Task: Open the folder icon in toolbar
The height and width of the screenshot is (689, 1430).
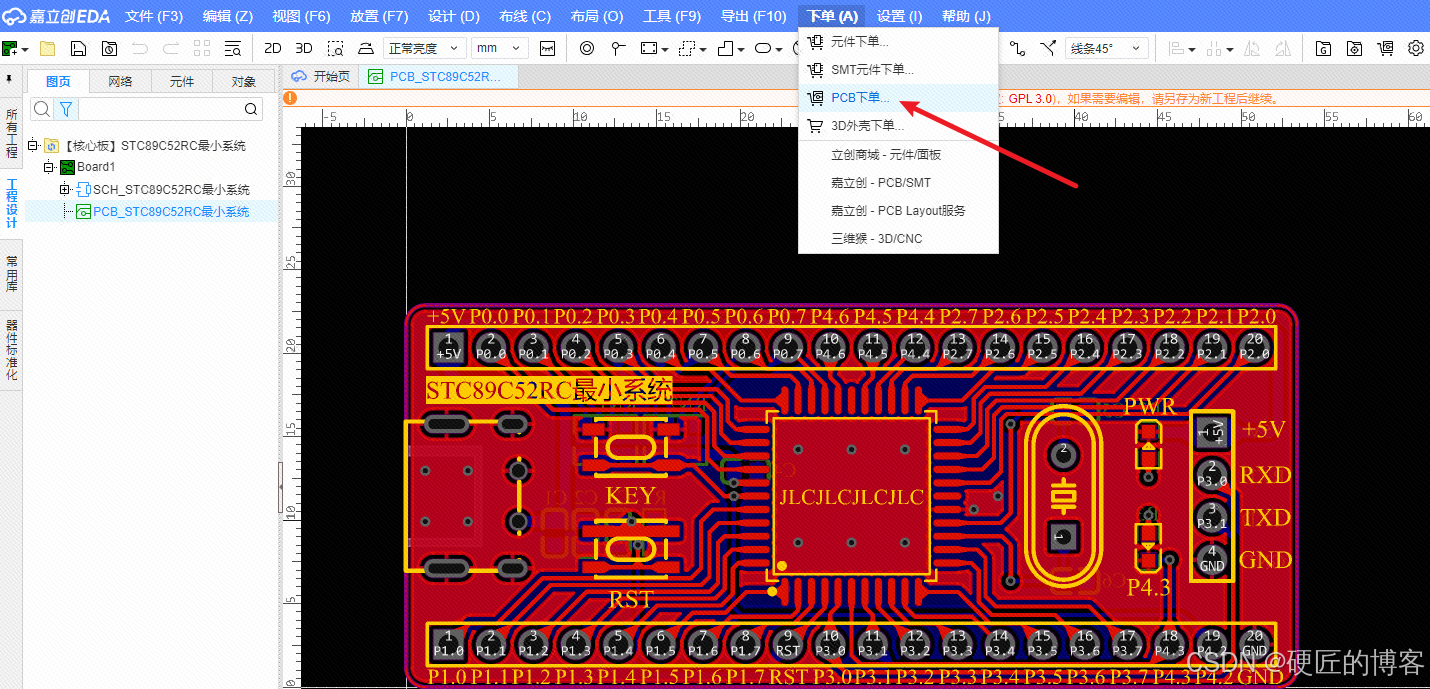Action: pyautogui.click(x=46, y=48)
